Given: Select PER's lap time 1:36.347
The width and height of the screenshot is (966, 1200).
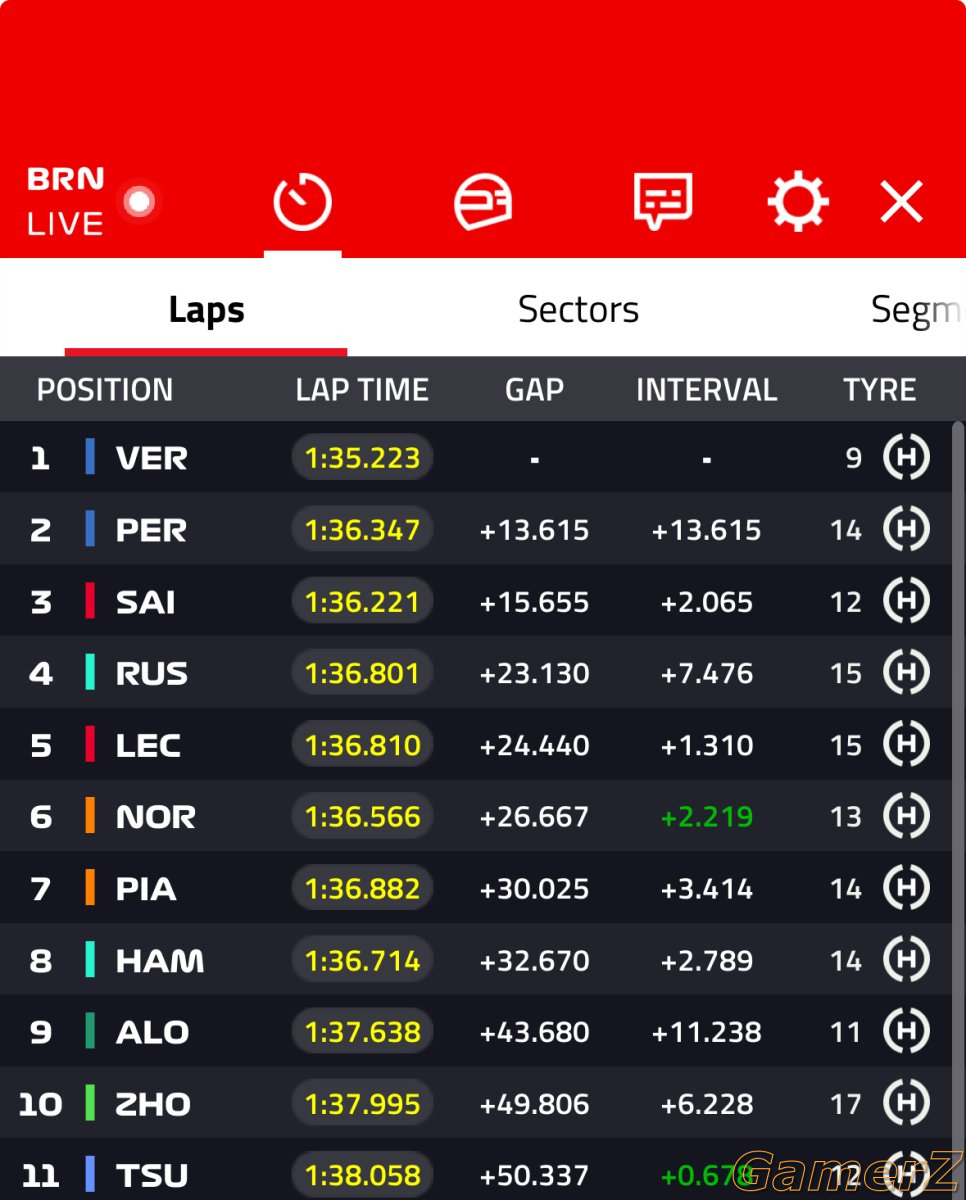Looking at the screenshot, I should pos(362,530).
